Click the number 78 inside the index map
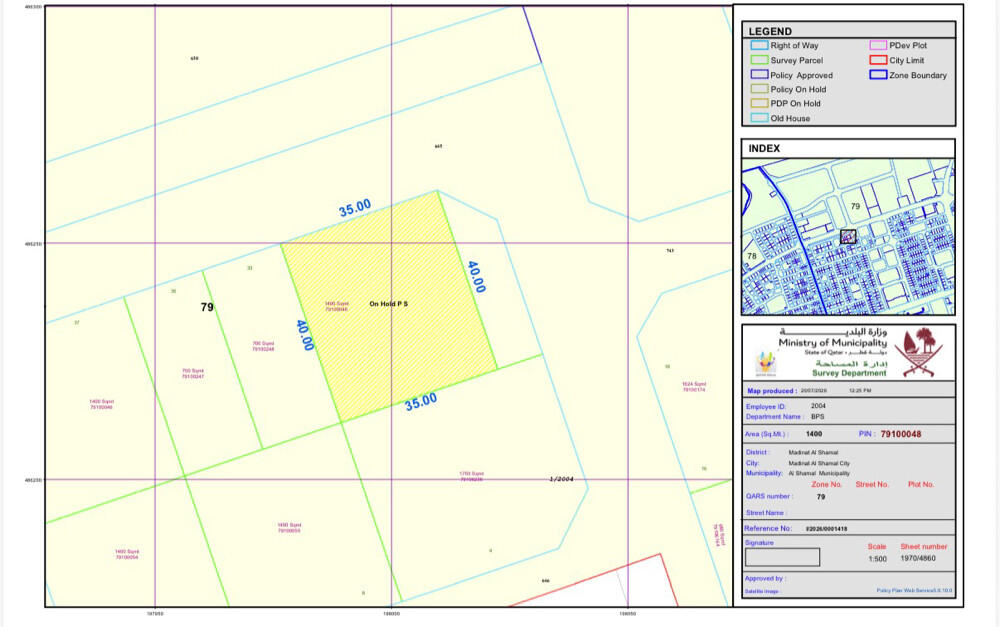 tap(752, 256)
